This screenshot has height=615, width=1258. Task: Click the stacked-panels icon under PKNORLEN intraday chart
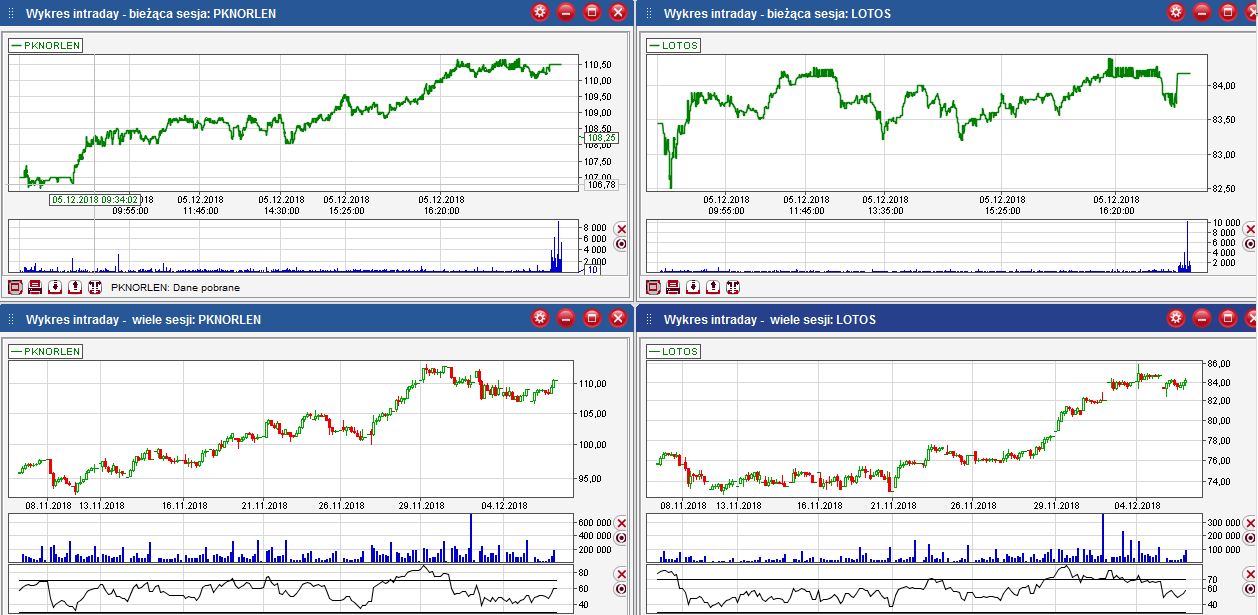click(x=35, y=287)
